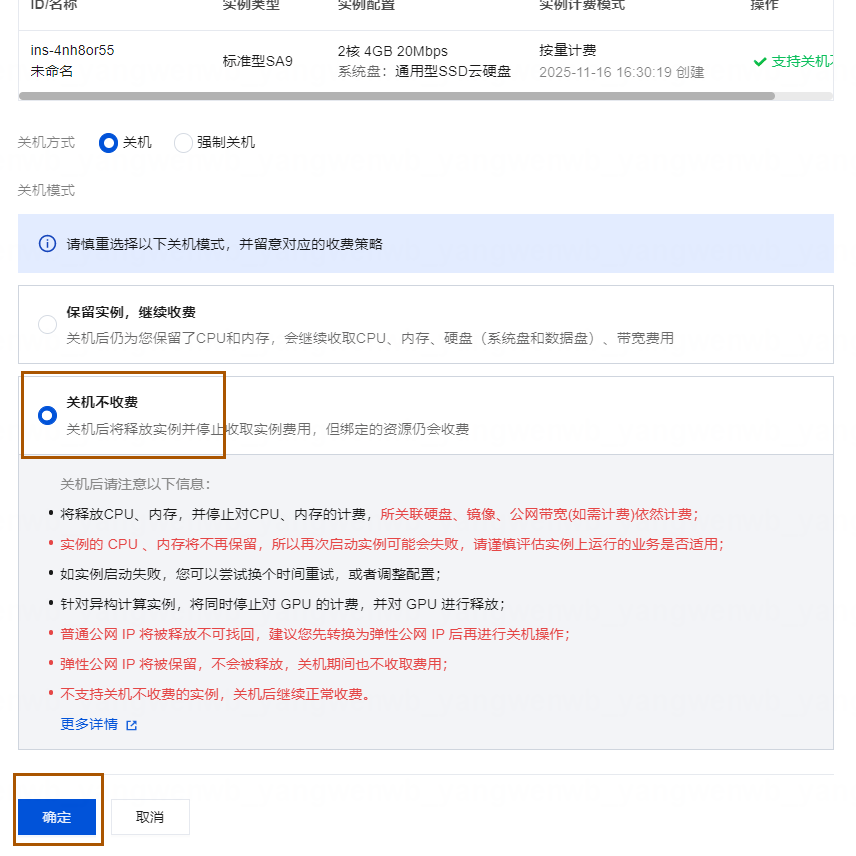Click the 请慎重选择以下关机模式 notice text
The height and width of the screenshot is (856, 856).
tap(224, 244)
